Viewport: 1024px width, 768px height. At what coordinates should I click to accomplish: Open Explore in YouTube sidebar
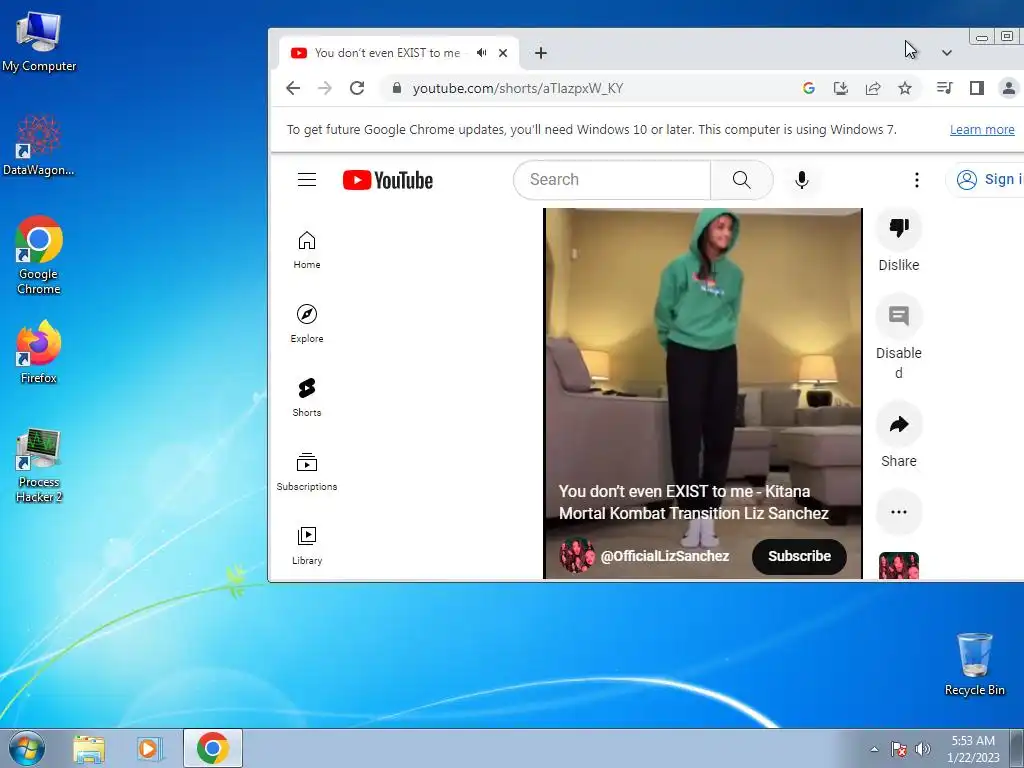pos(307,324)
